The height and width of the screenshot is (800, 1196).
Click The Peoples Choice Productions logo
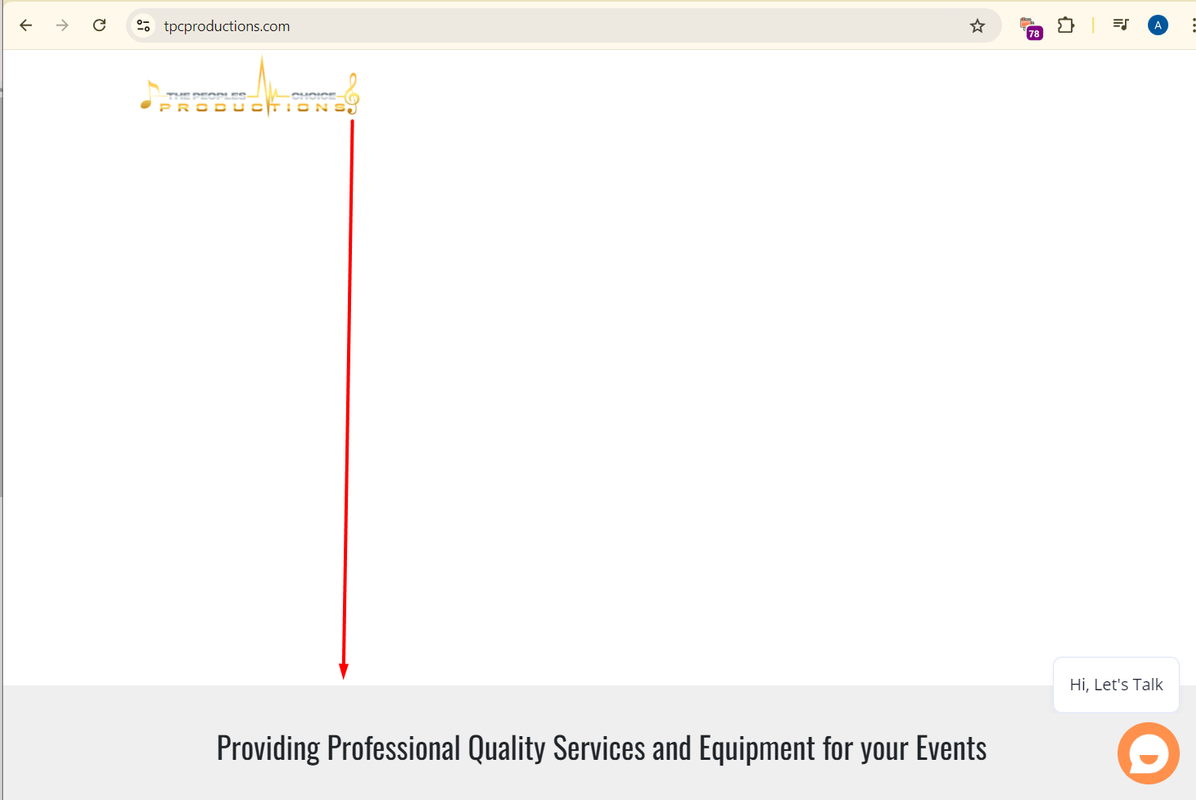tap(249, 88)
